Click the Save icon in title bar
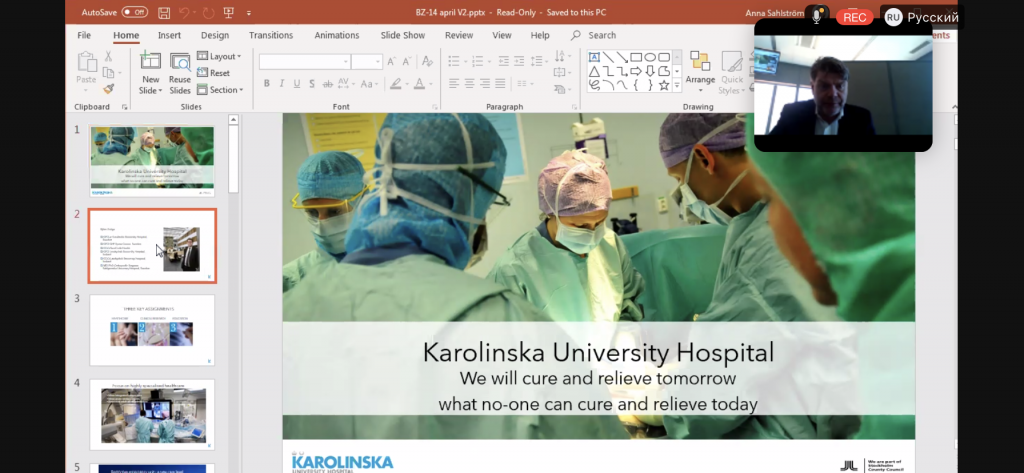1024x473 pixels. point(164,12)
